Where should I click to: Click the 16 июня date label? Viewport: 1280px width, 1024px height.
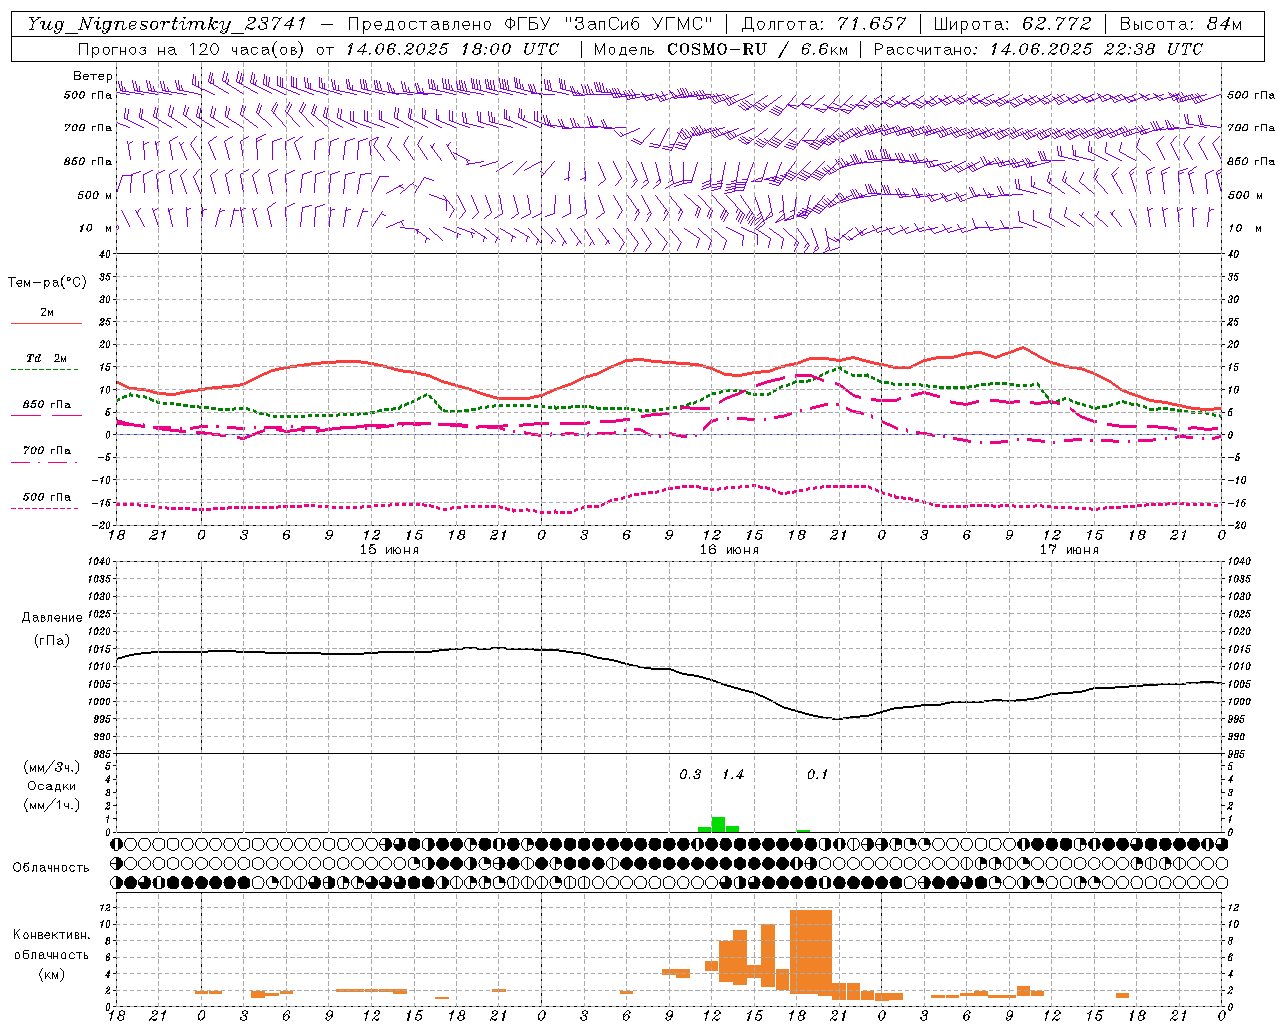pyautogui.click(x=729, y=550)
